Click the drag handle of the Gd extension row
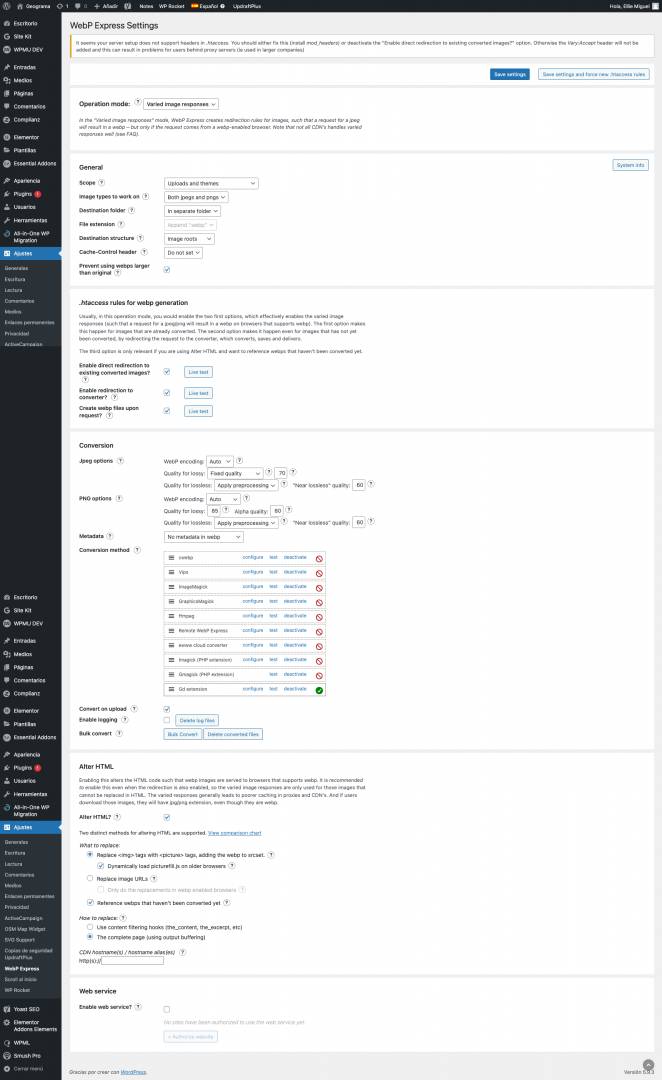Viewport: 662px width, 1080px height. coord(172,689)
